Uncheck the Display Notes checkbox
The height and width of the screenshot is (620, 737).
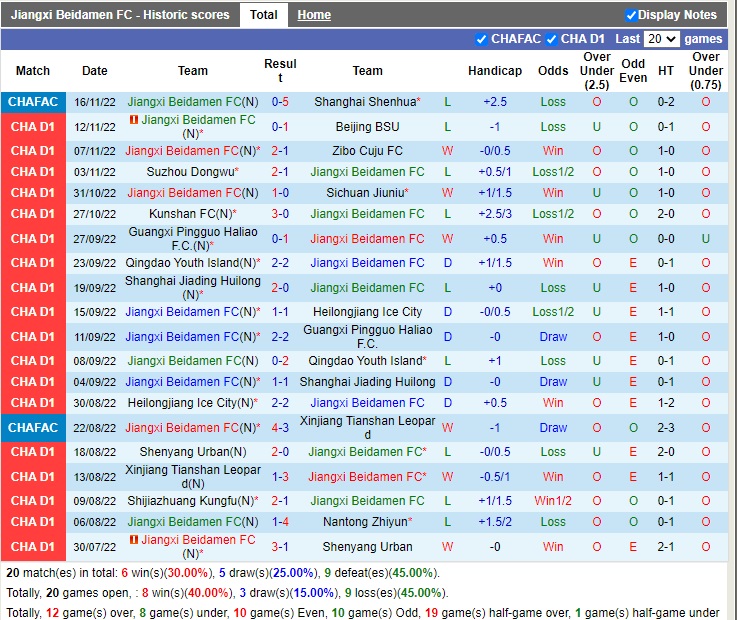(x=631, y=15)
